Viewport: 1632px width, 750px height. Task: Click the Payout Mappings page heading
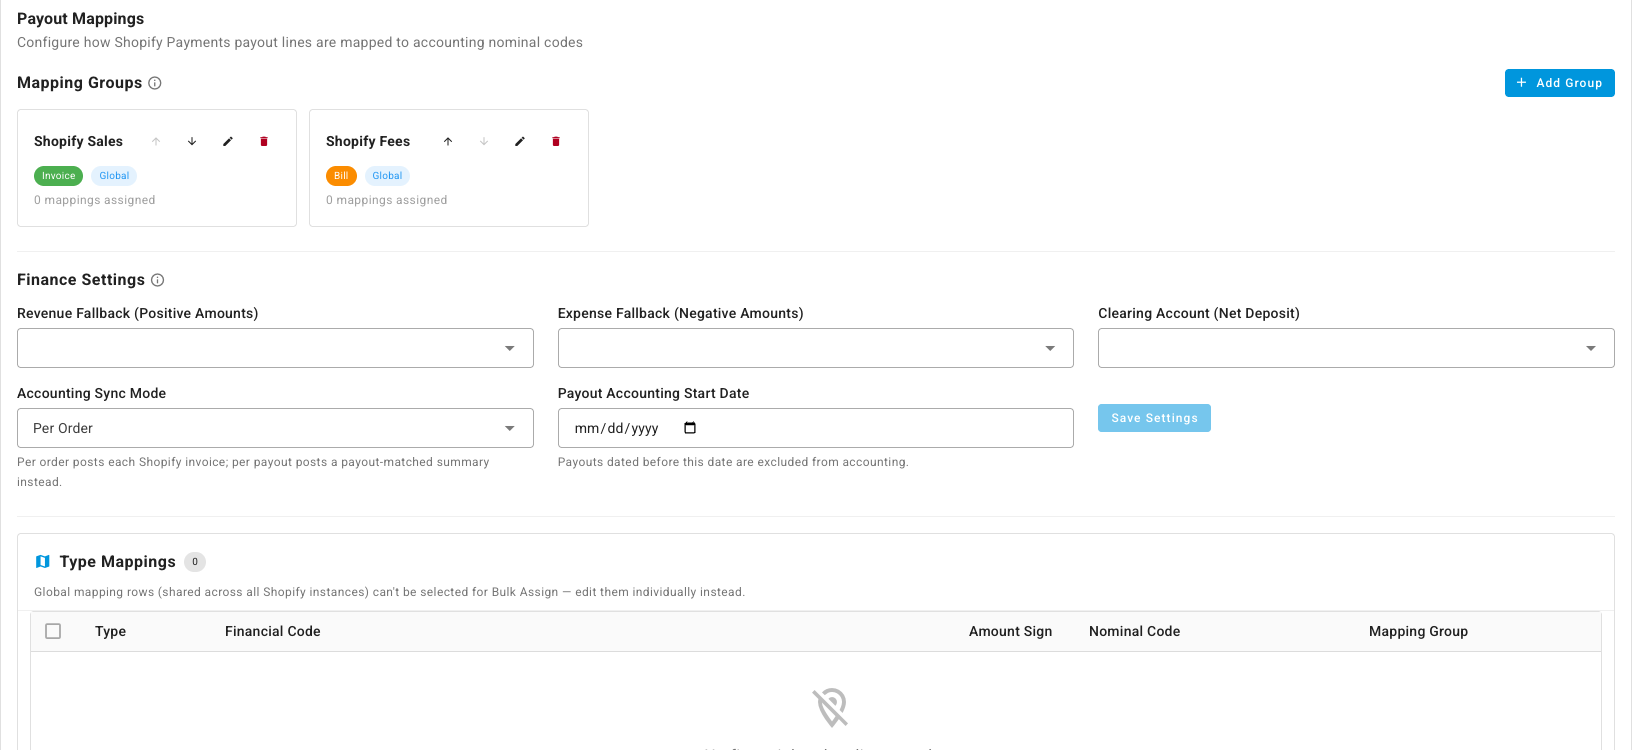[x=80, y=18]
